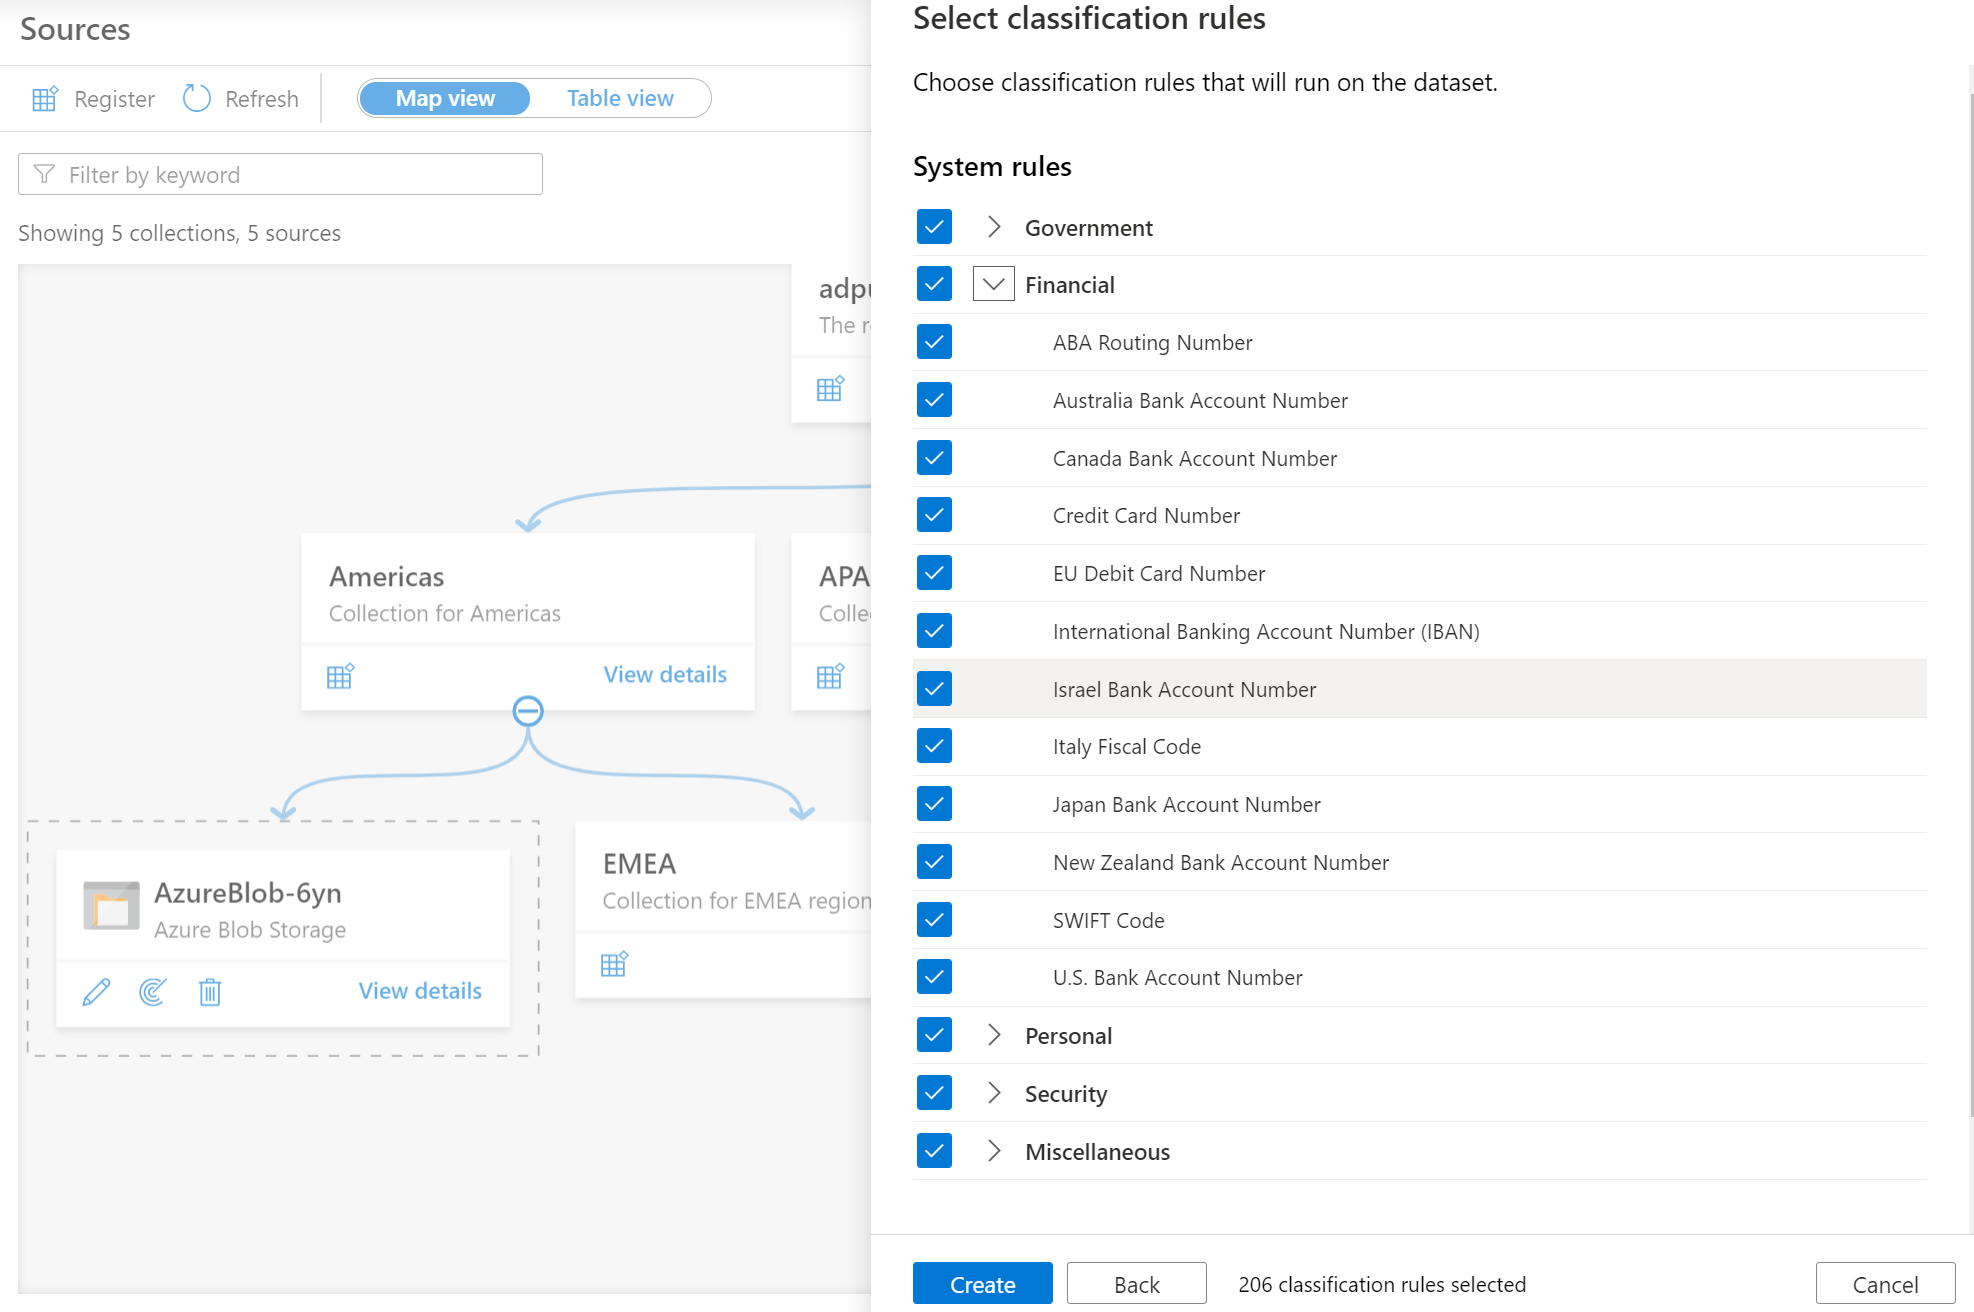Uncheck the Israel Bank Account Number classification rule

[x=936, y=688]
